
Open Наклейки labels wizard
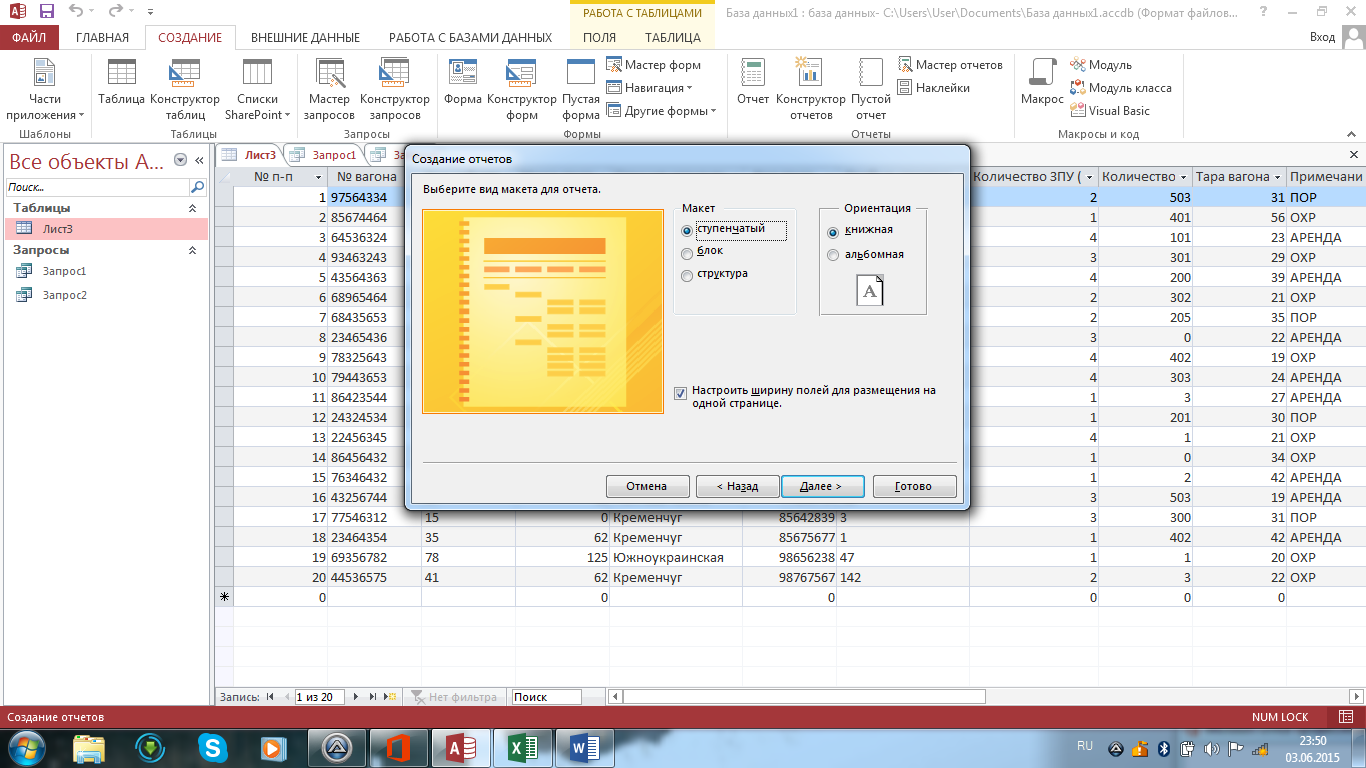934,88
